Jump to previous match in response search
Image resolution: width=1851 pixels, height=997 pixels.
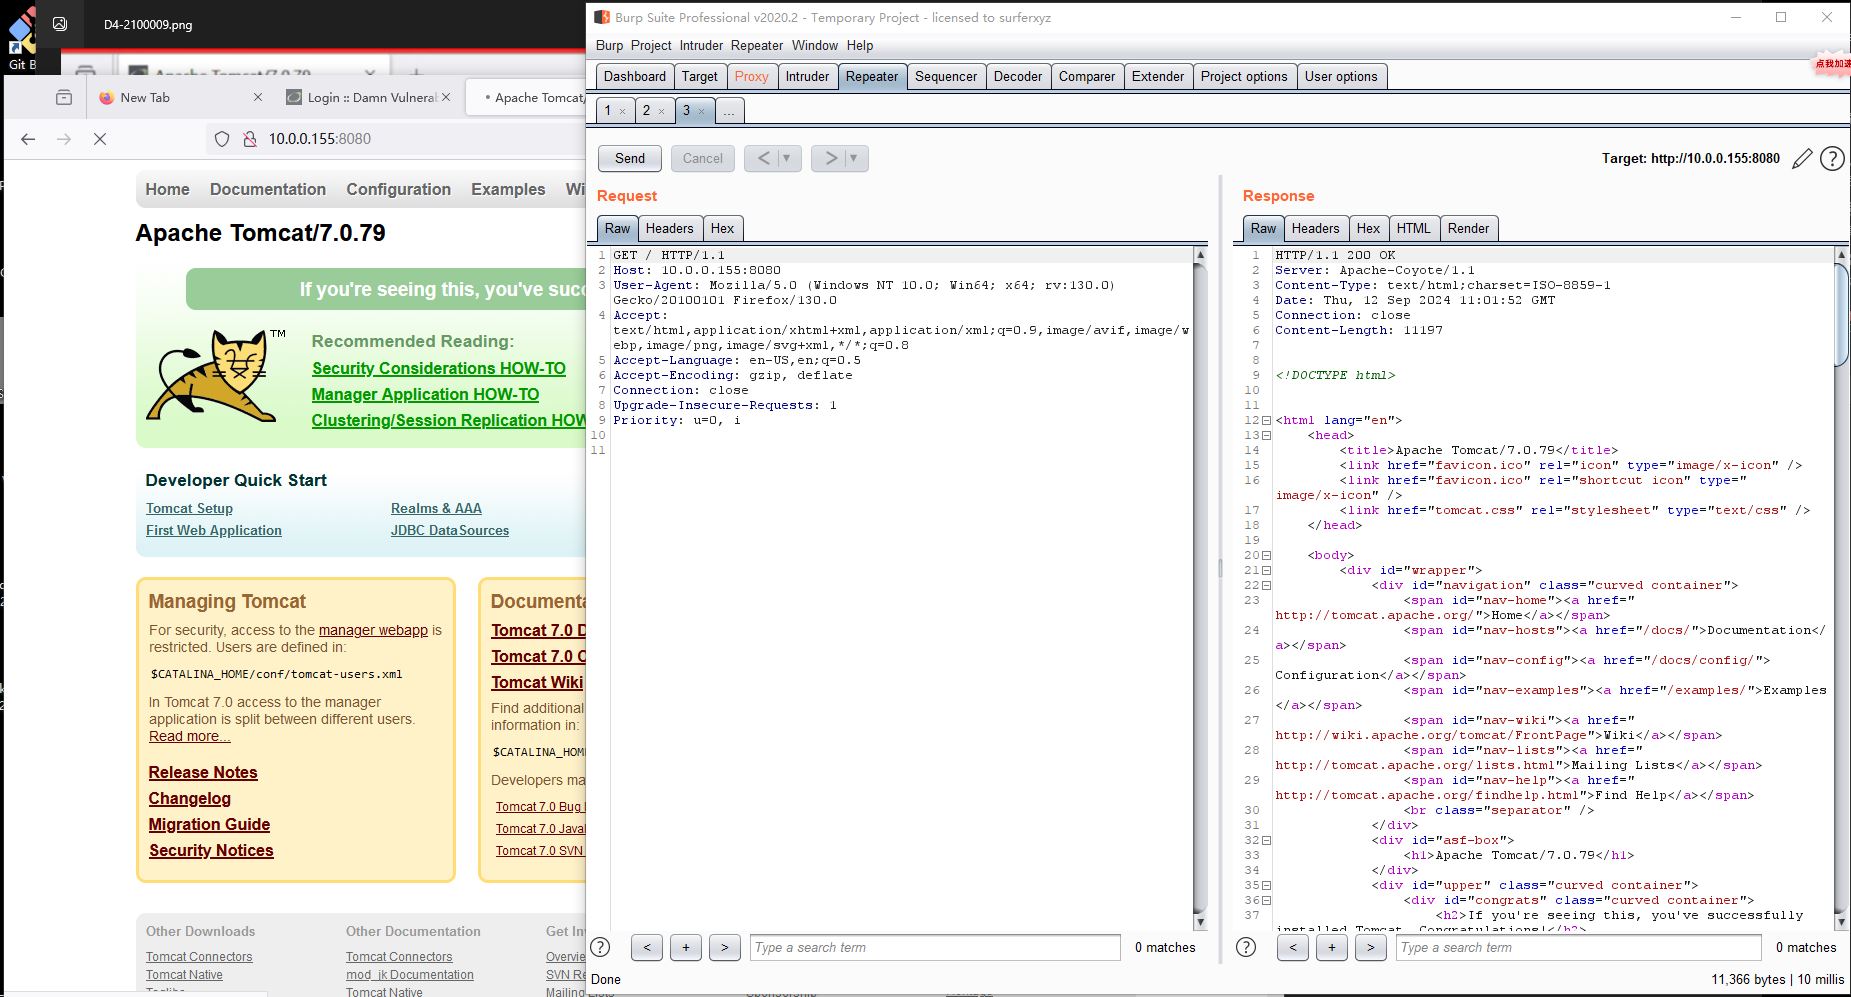point(1293,947)
